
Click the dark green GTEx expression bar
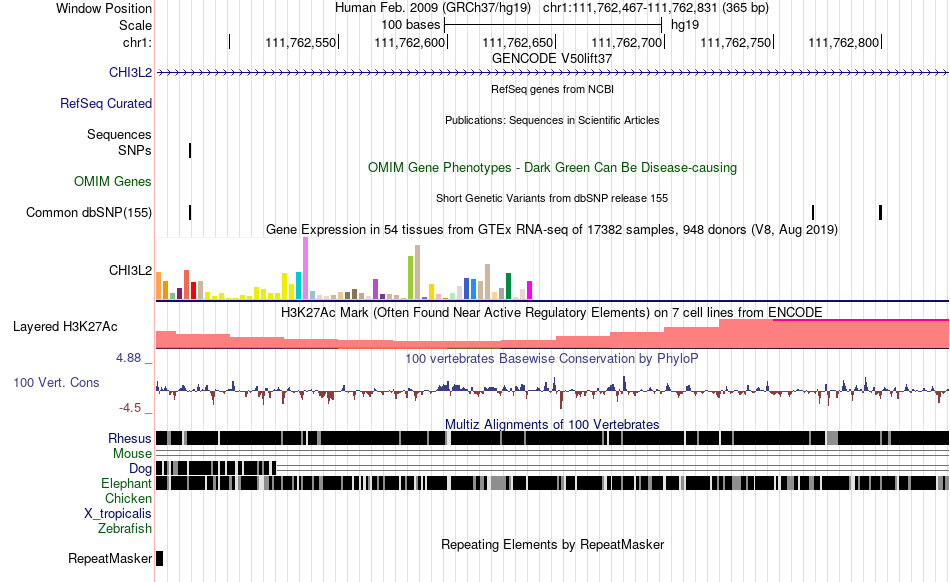pos(508,286)
